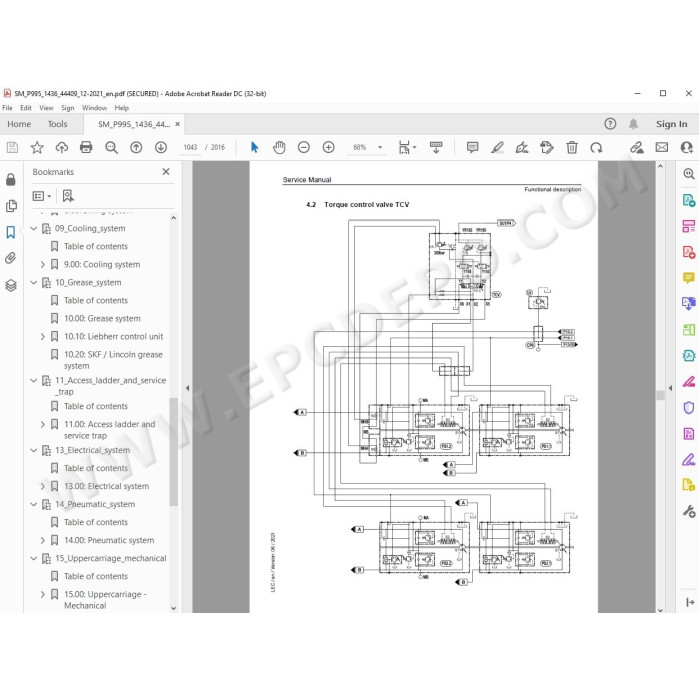Viewport: 700px width, 700px height.
Task: Open the 13.00: Electrical system bookmark
Action: (107, 486)
